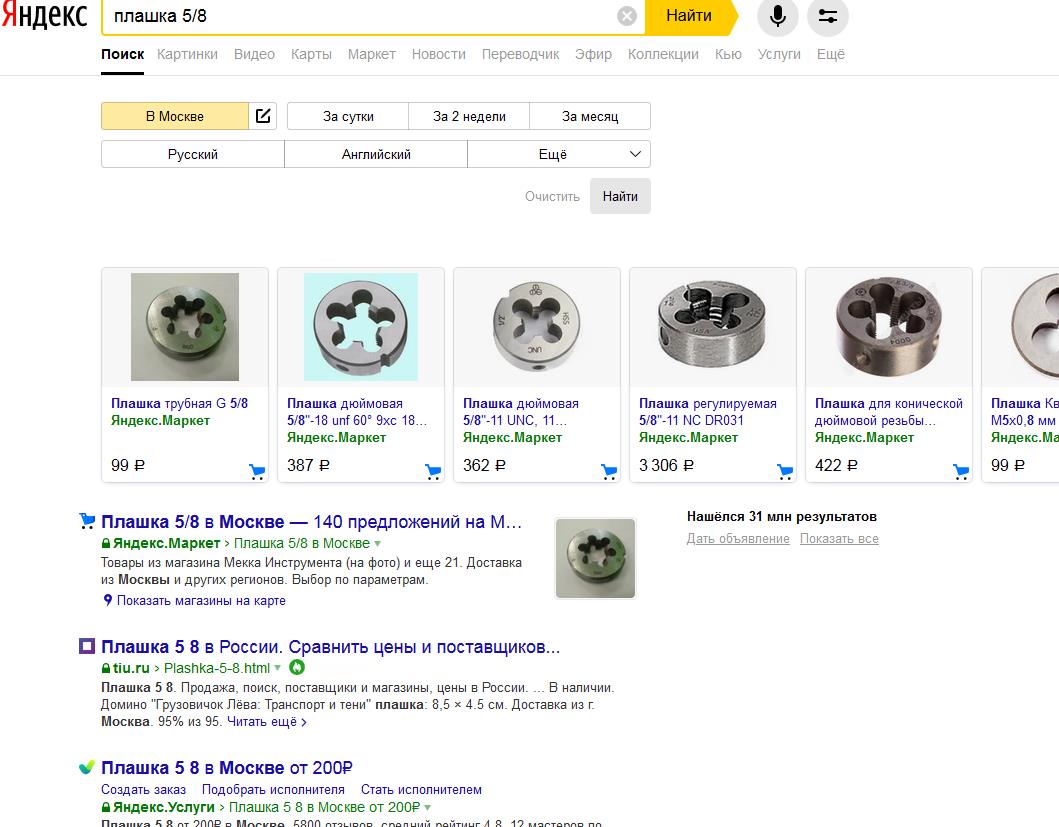This screenshot has height=827, width=1059.
Task: Click Создать заказ link
Action: (x=143, y=789)
